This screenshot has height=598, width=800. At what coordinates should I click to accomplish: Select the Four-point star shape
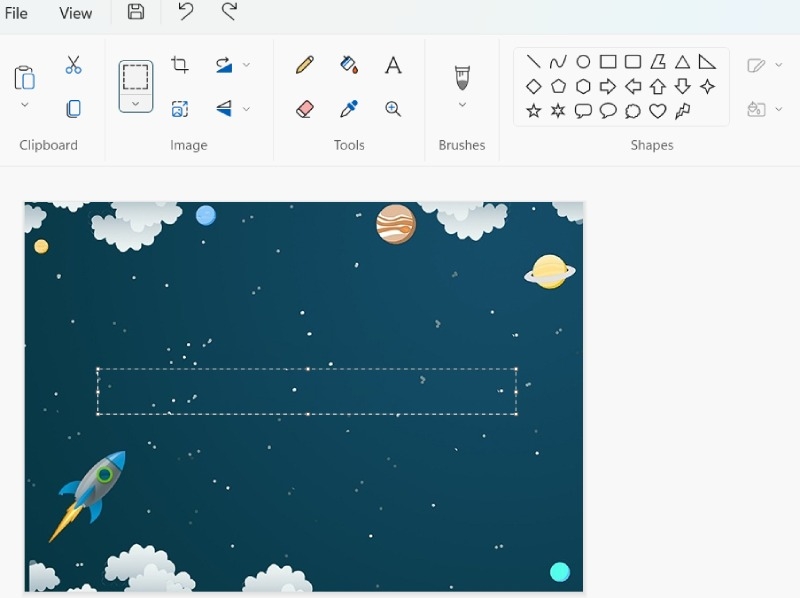click(707, 86)
